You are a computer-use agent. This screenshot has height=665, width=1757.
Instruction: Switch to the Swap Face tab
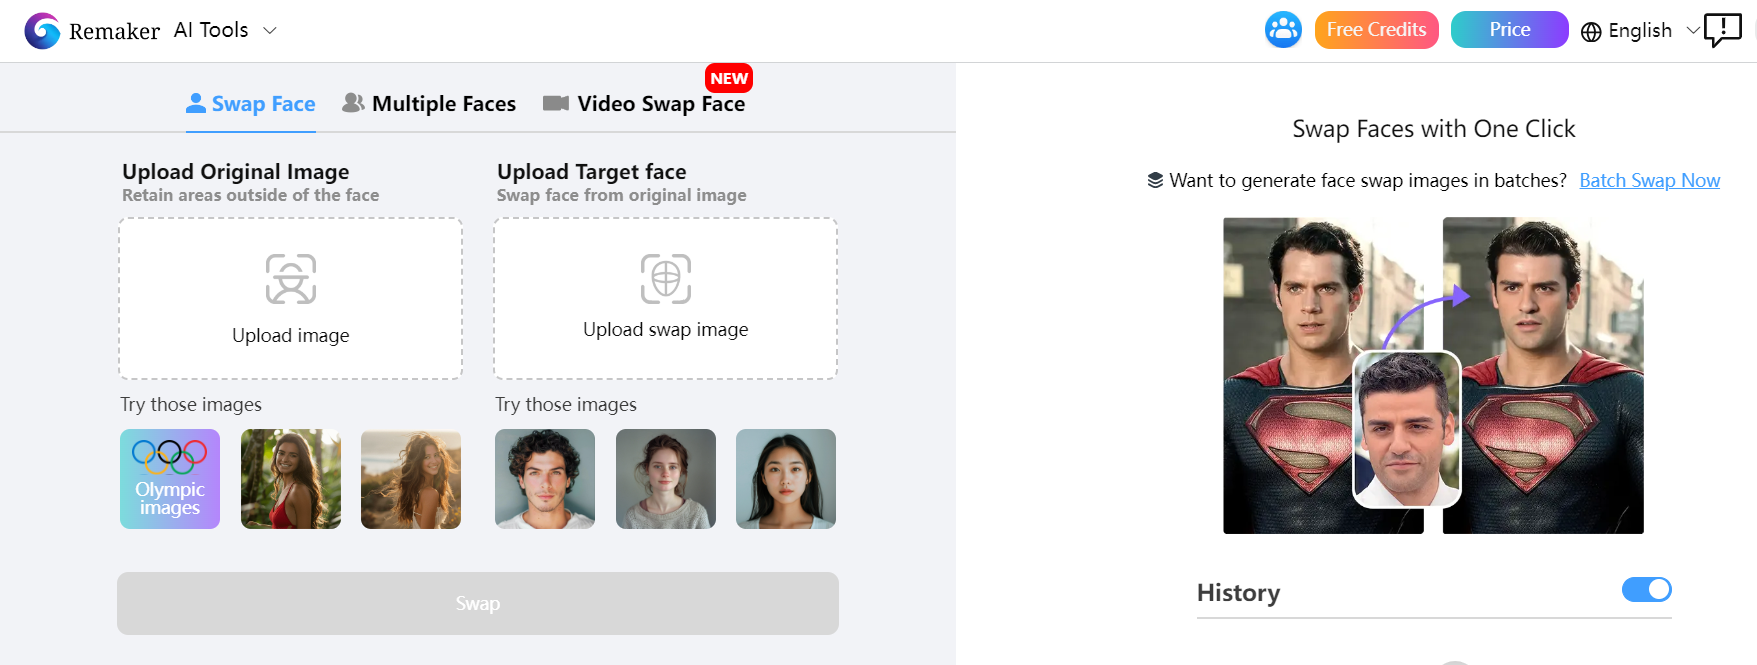point(251,104)
